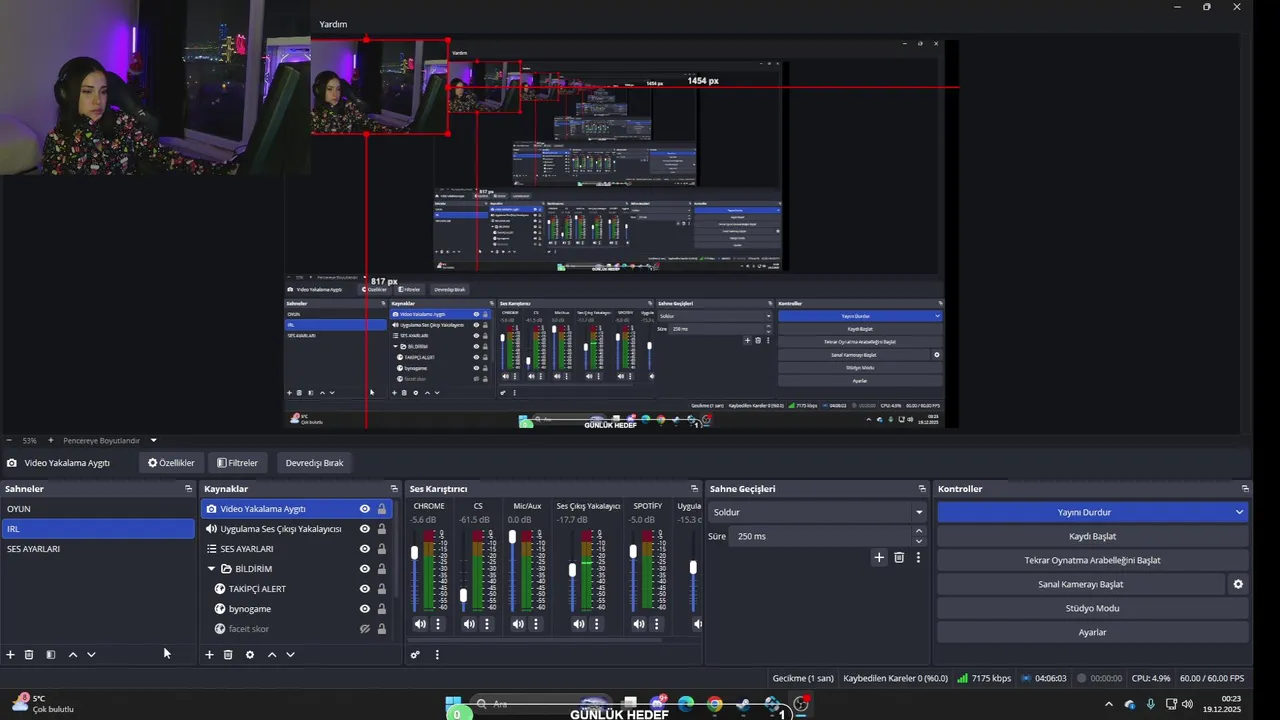
Task: Open CS channel three-dot options
Action: 487,624
